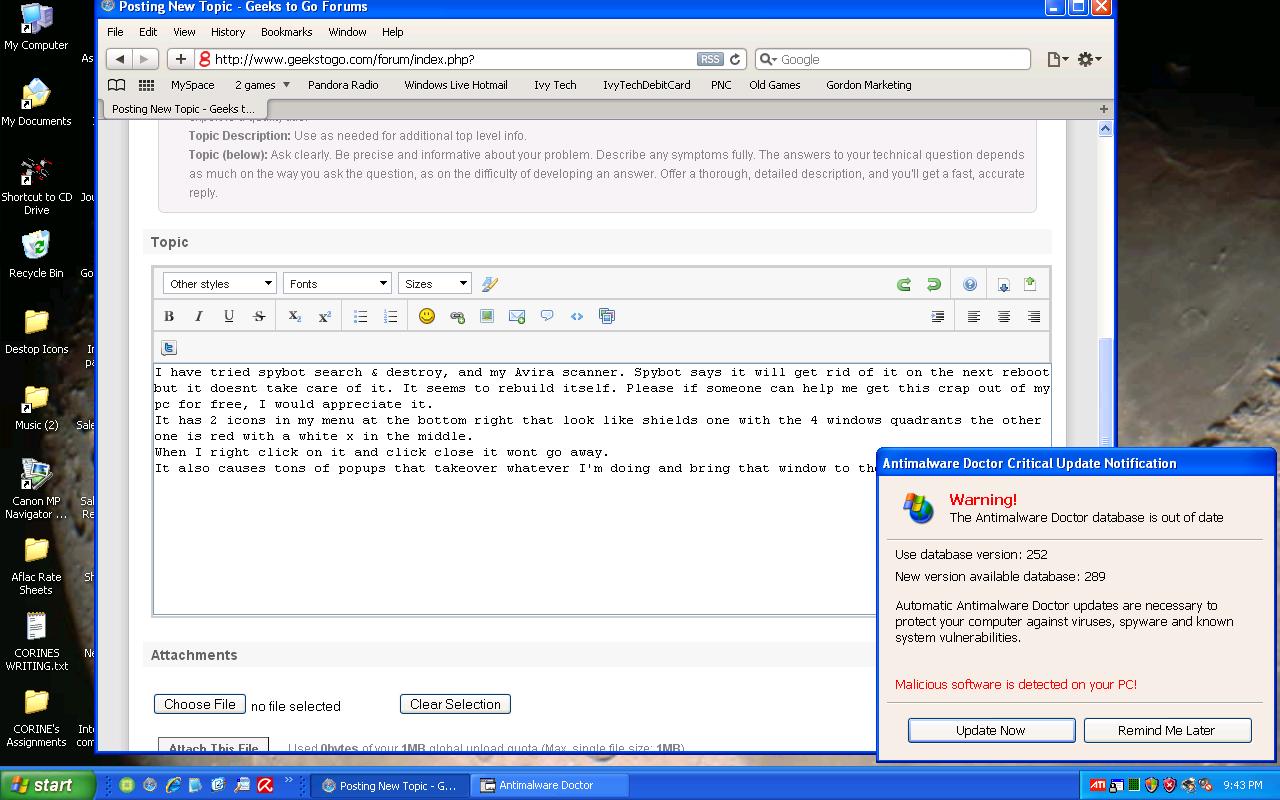
Task: Open the smiley emoticon picker
Action: (427, 316)
